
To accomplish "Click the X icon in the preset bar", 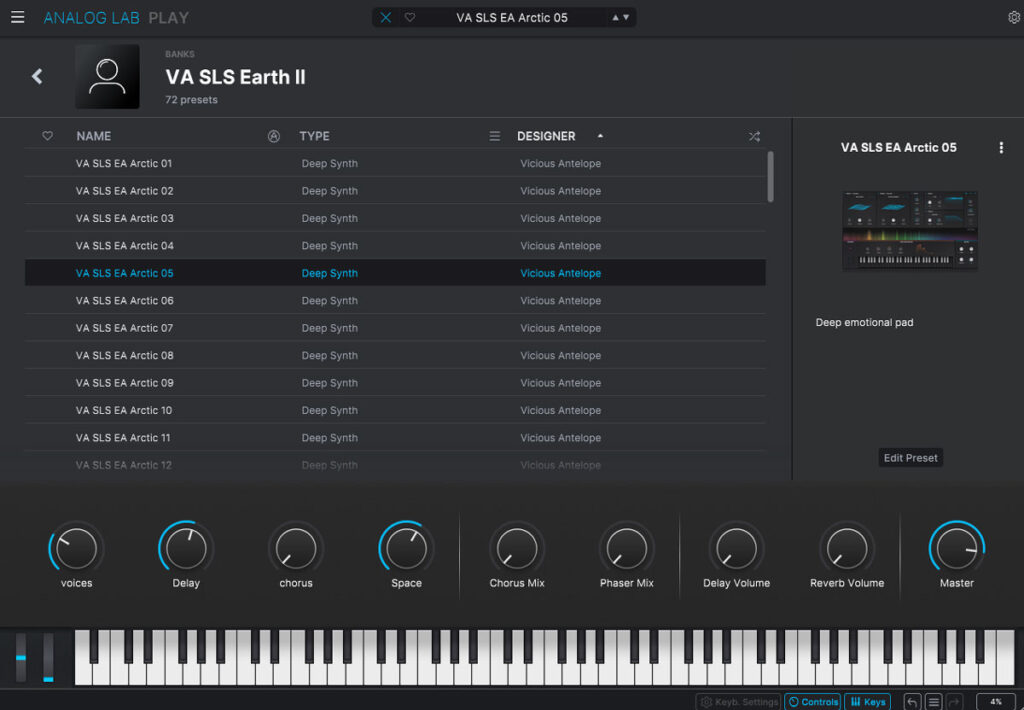I will click(386, 17).
